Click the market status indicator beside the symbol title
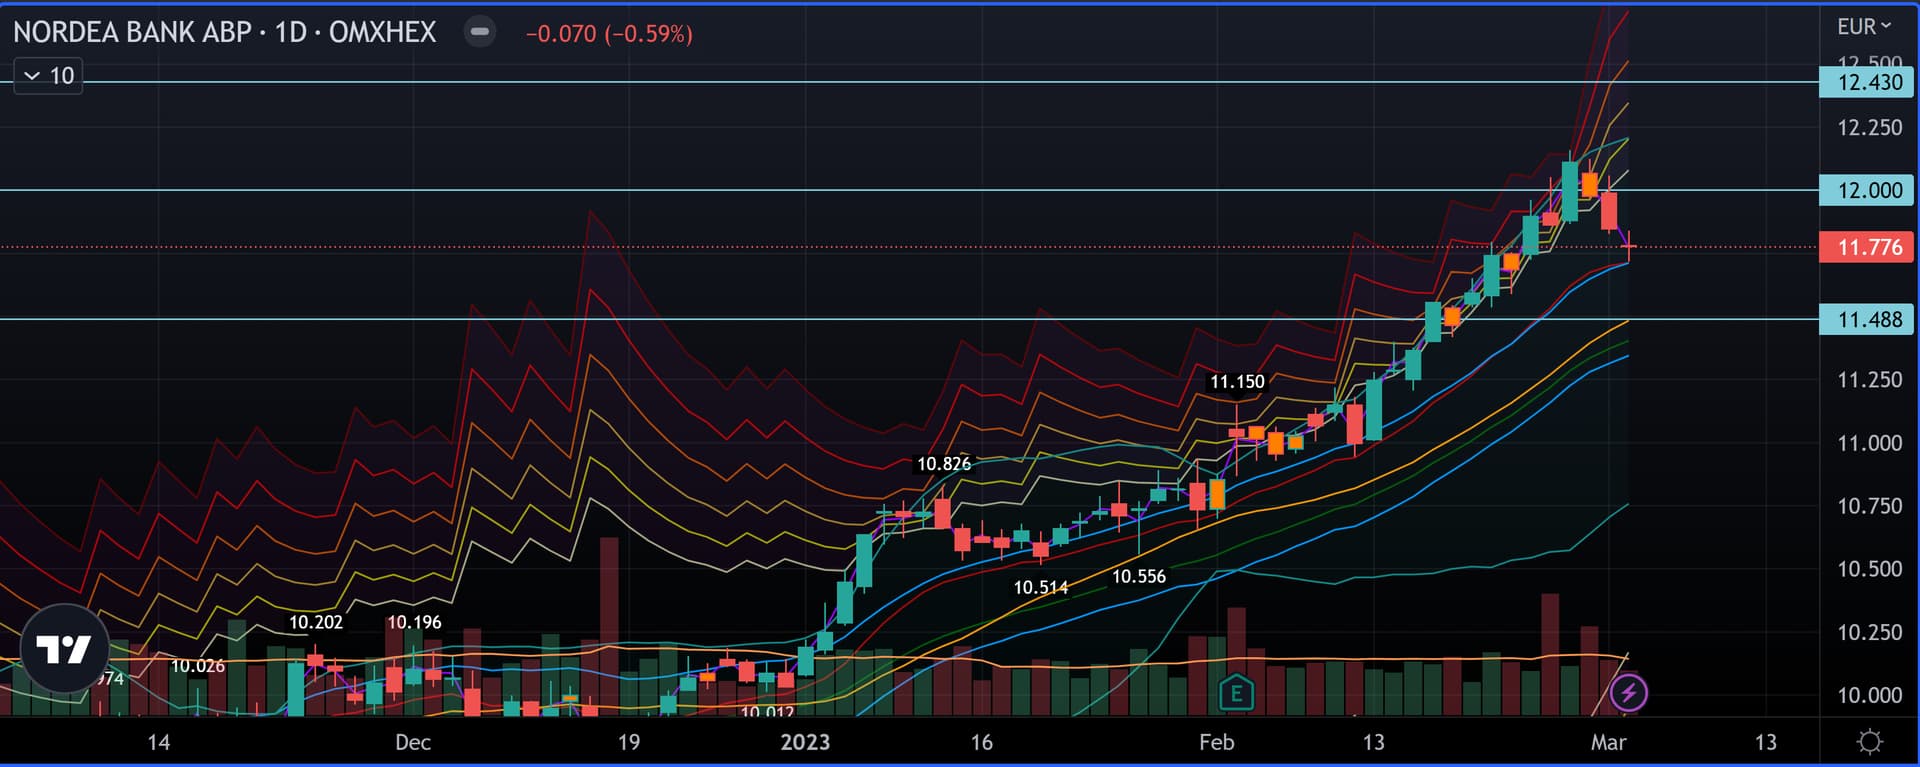Viewport: 1920px width, 767px height. point(480,32)
